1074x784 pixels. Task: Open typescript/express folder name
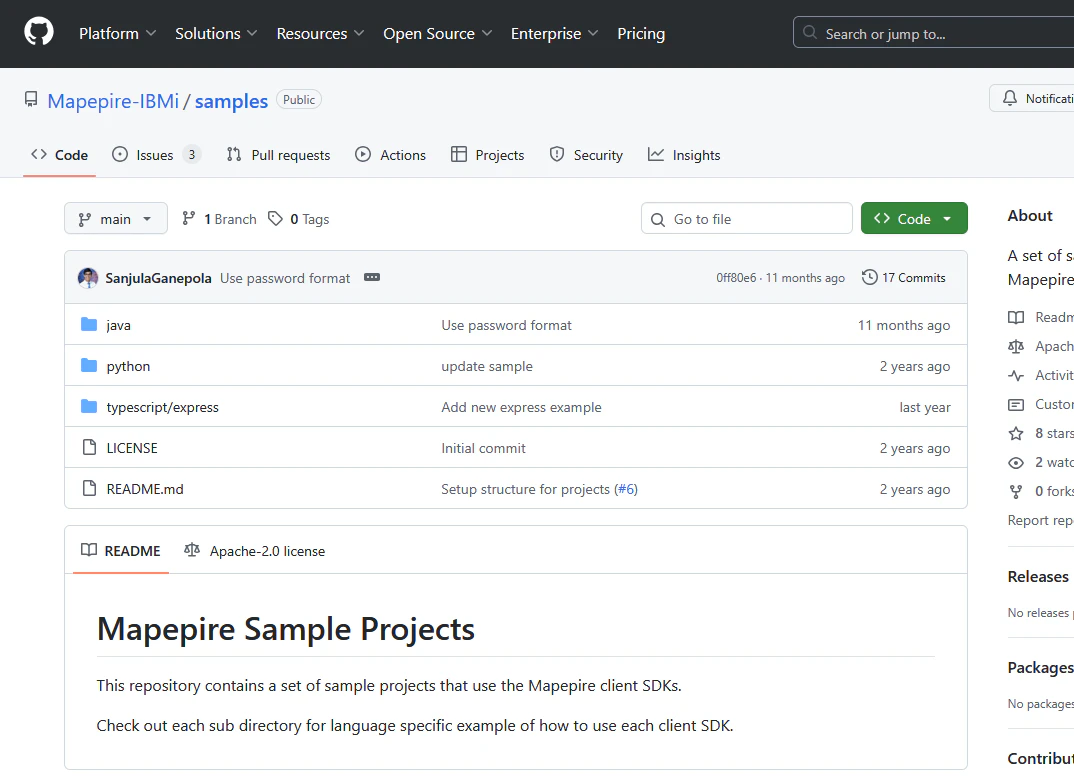(x=162, y=407)
